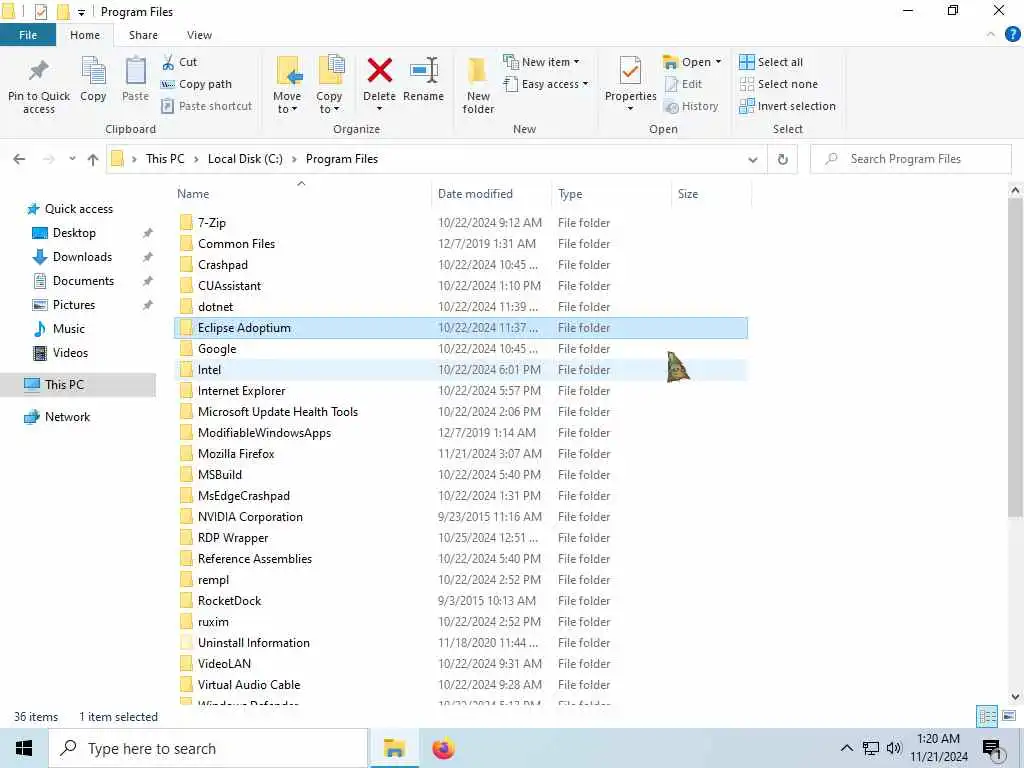Click the Copy icon in Clipboard group
The image size is (1024, 768).
point(93,71)
